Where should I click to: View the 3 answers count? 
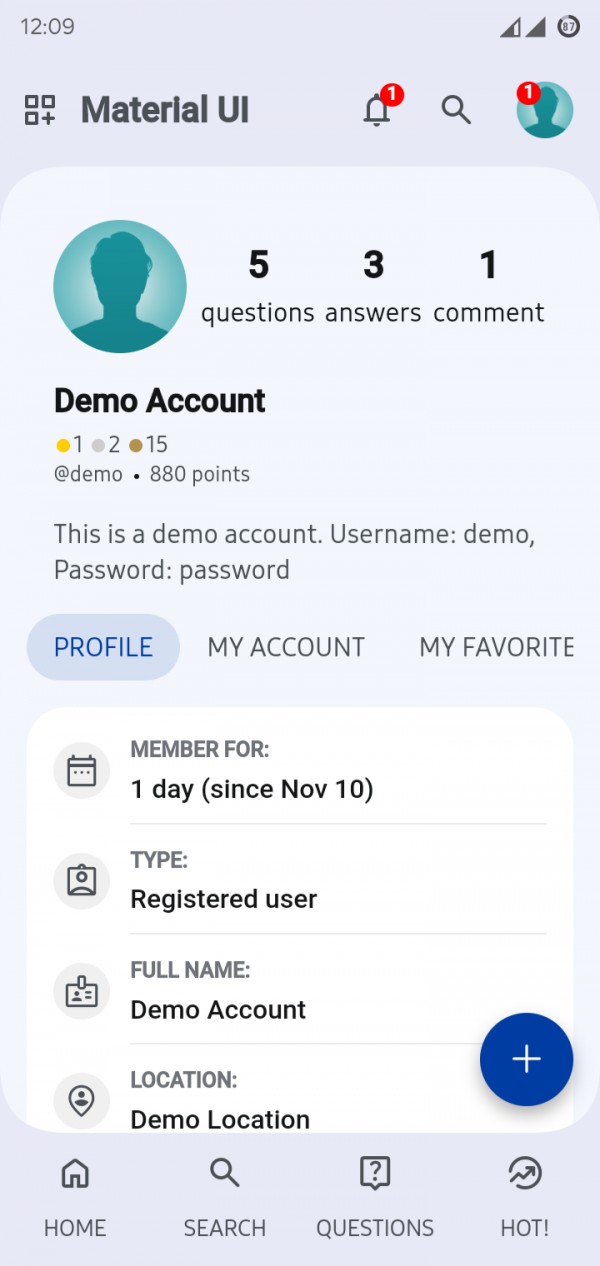pos(373,287)
